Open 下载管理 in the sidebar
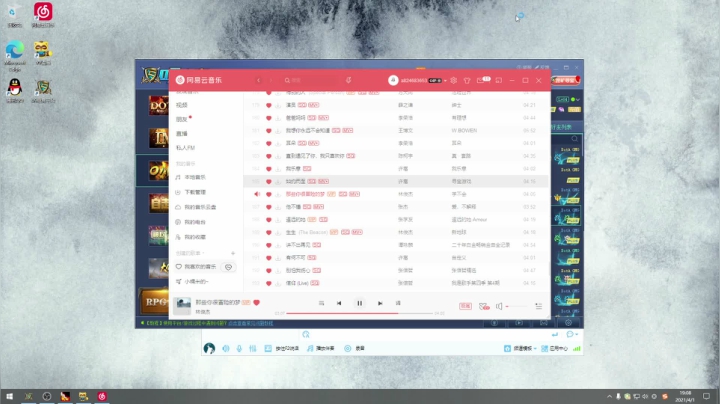The image size is (720, 404). (x=195, y=192)
